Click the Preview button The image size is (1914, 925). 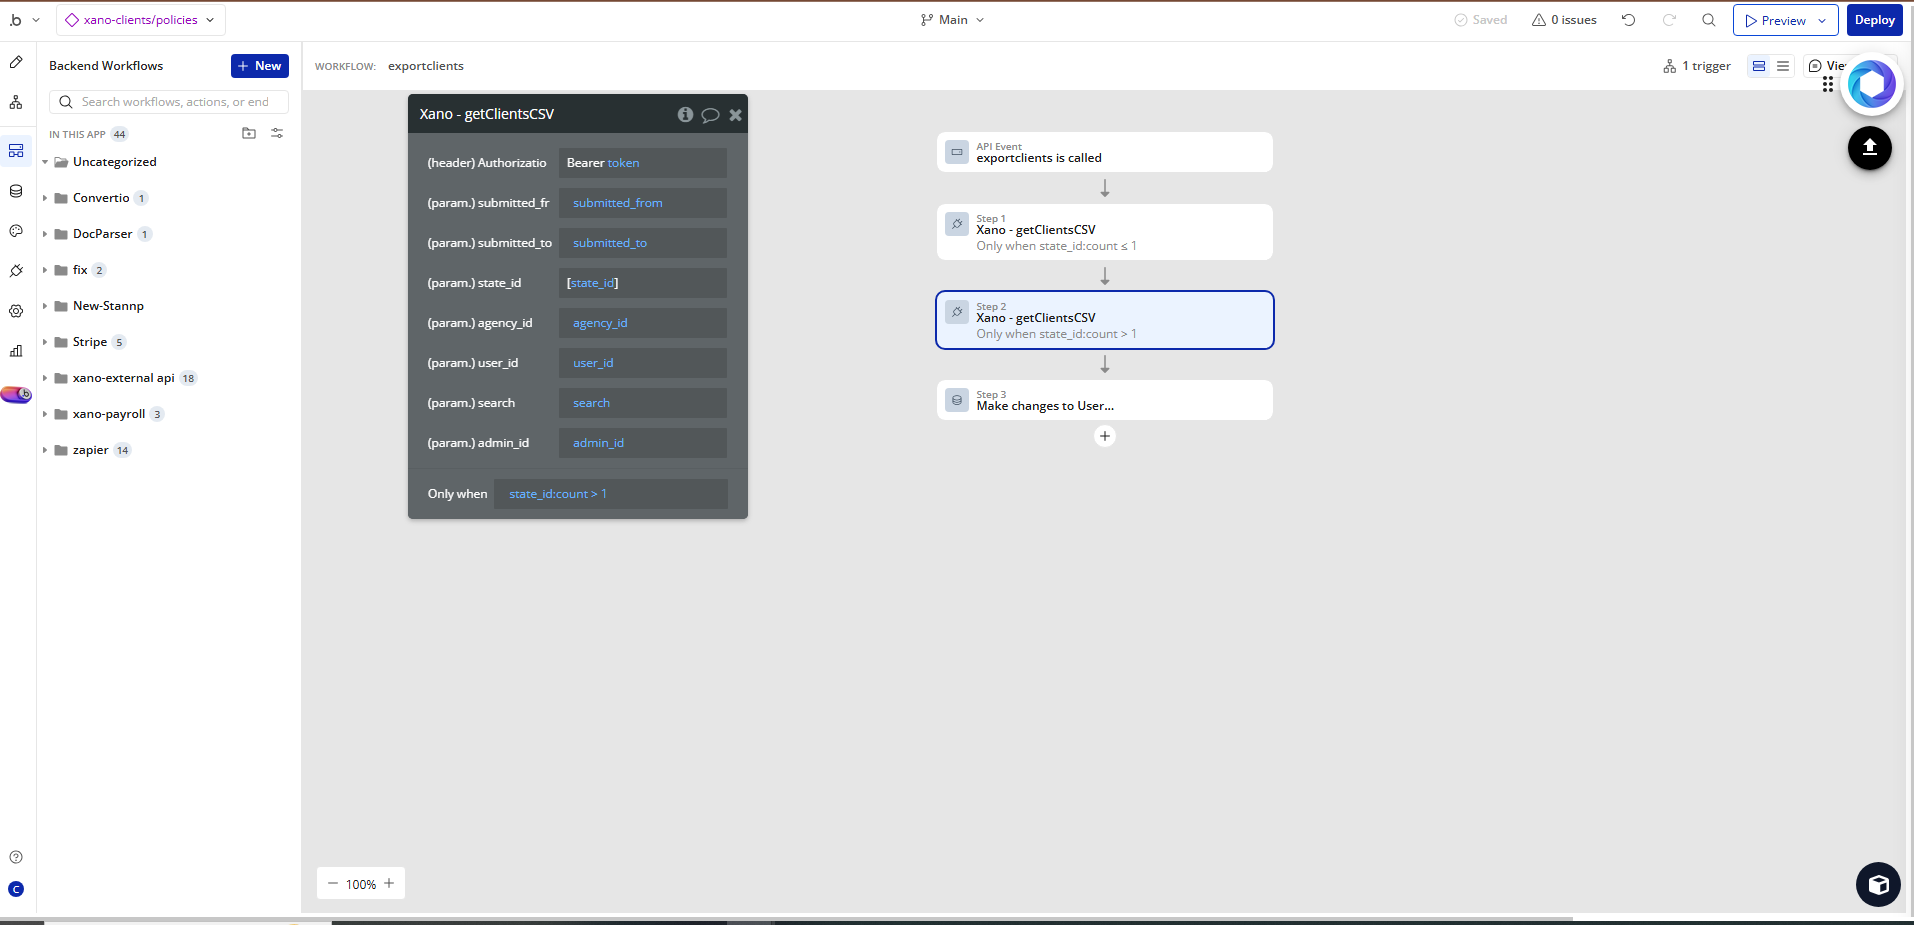[x=1775, y=20]
